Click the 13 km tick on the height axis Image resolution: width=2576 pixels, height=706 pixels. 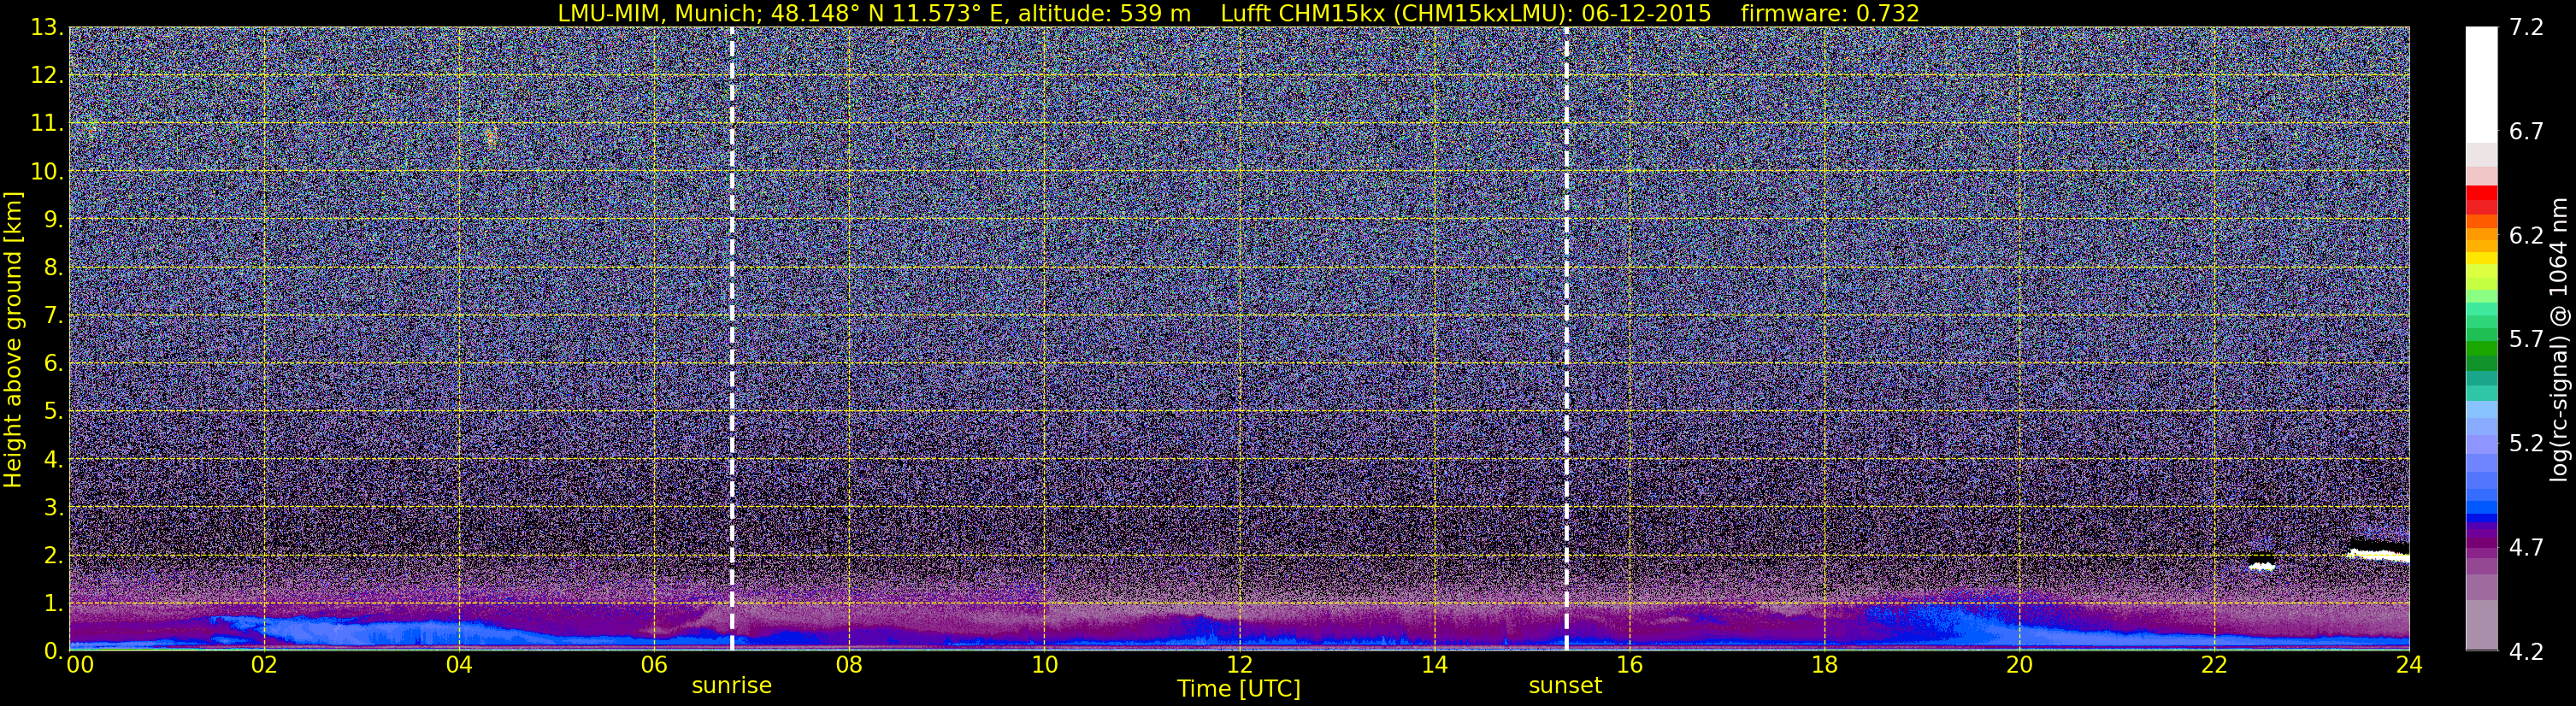(46, 28)
